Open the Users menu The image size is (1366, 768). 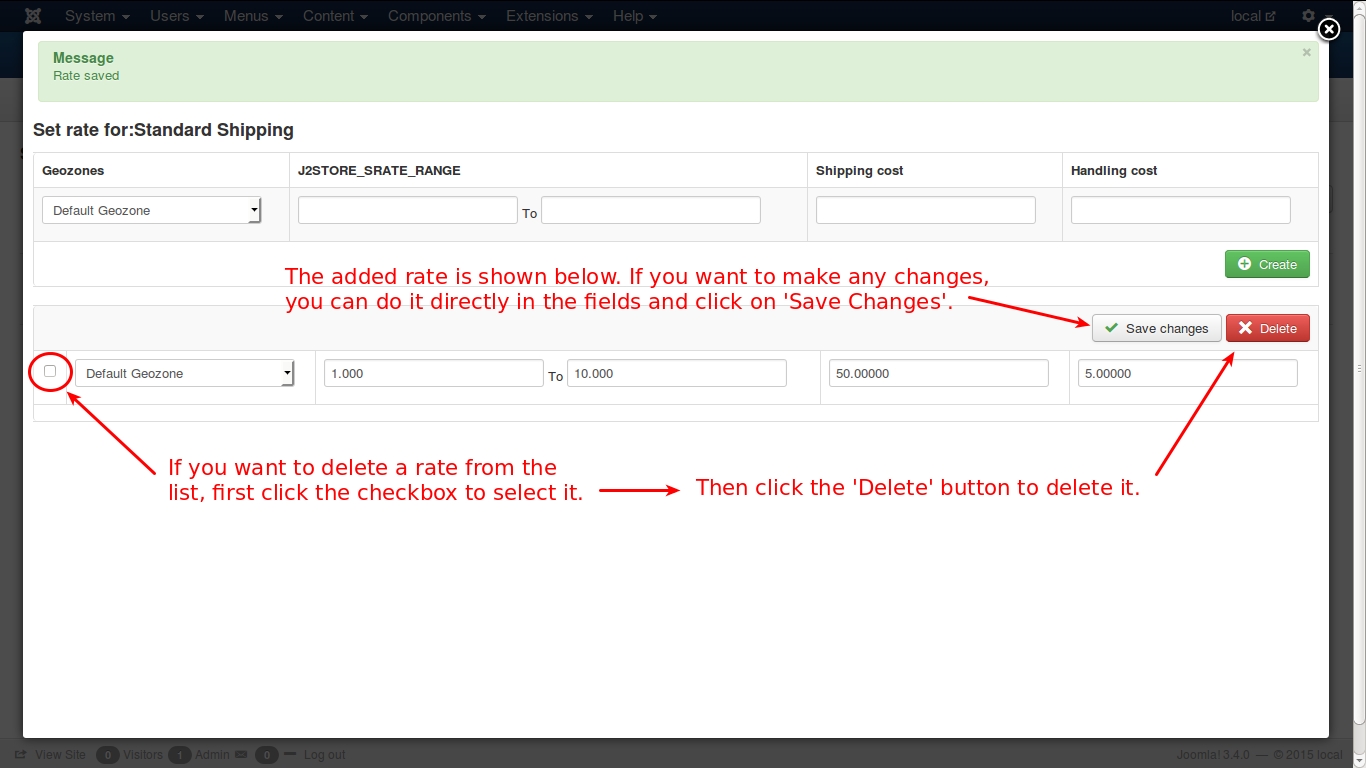(177, 16)
